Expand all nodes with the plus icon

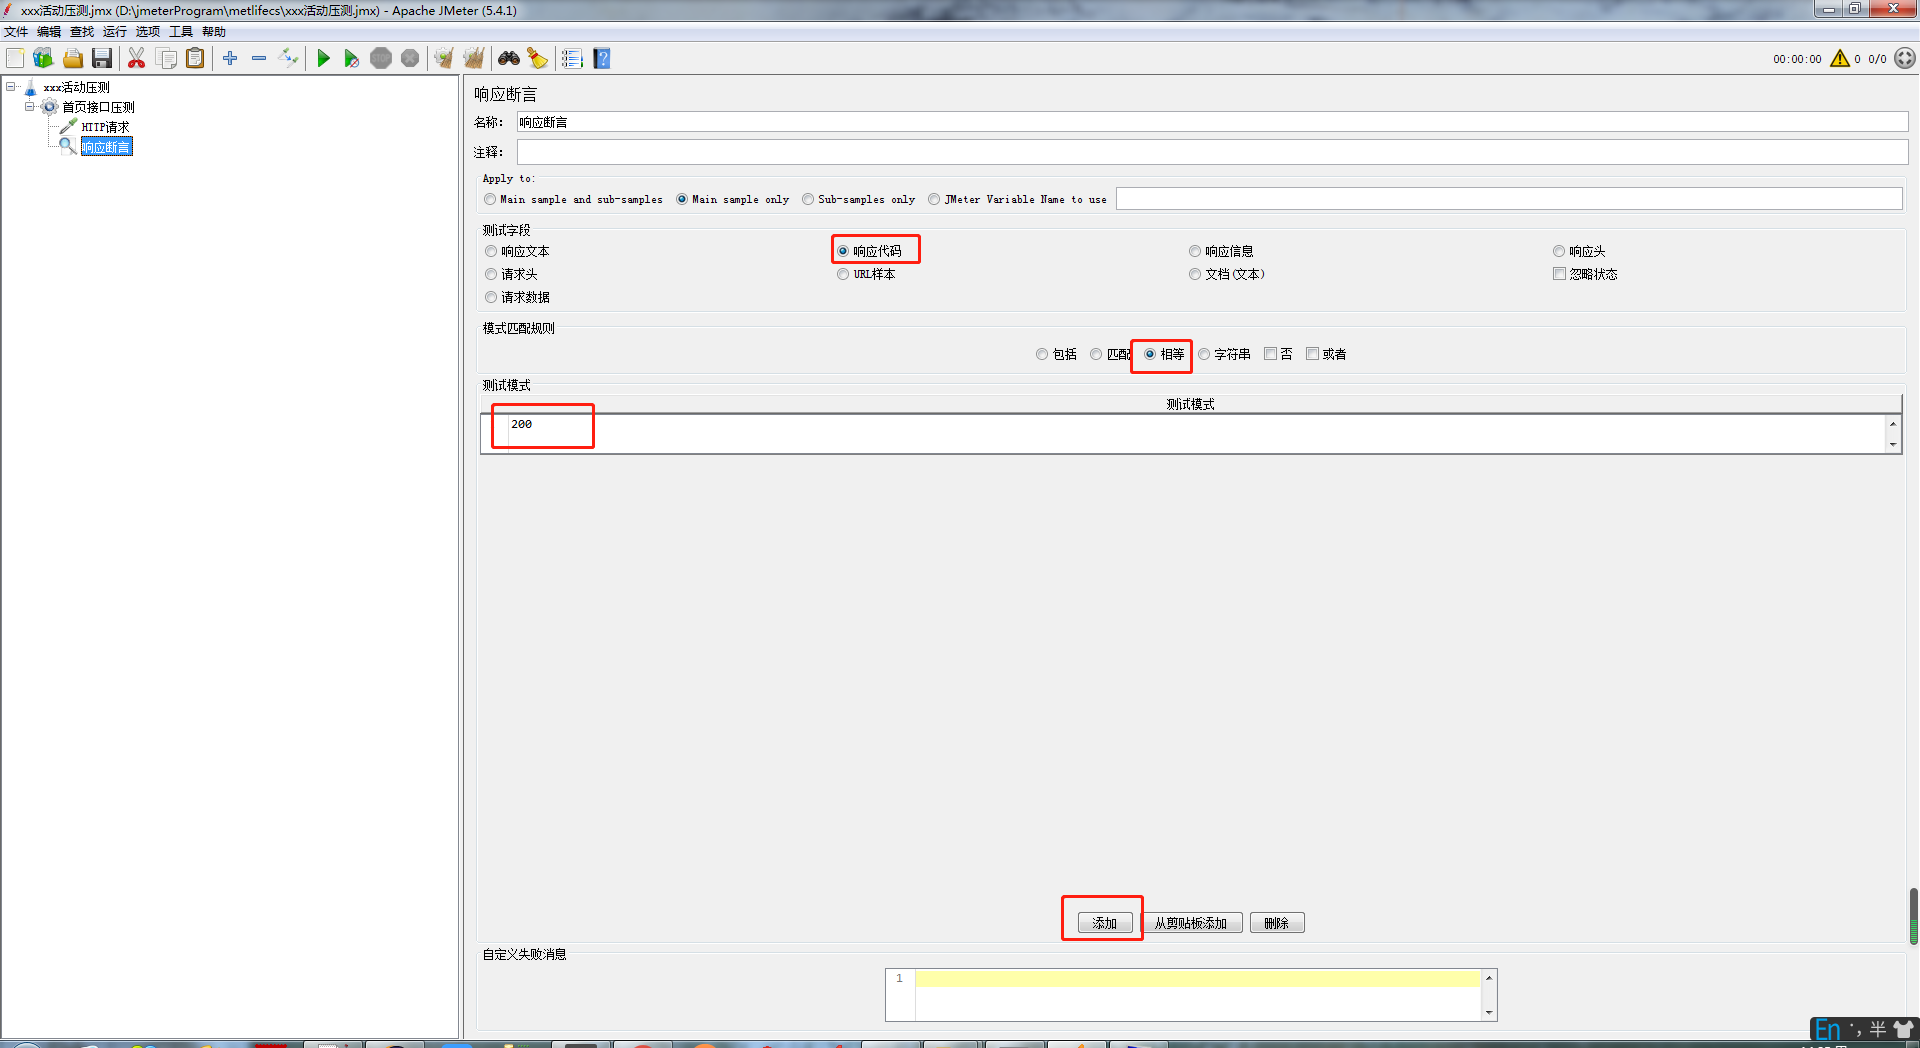(x=230, y=58)
